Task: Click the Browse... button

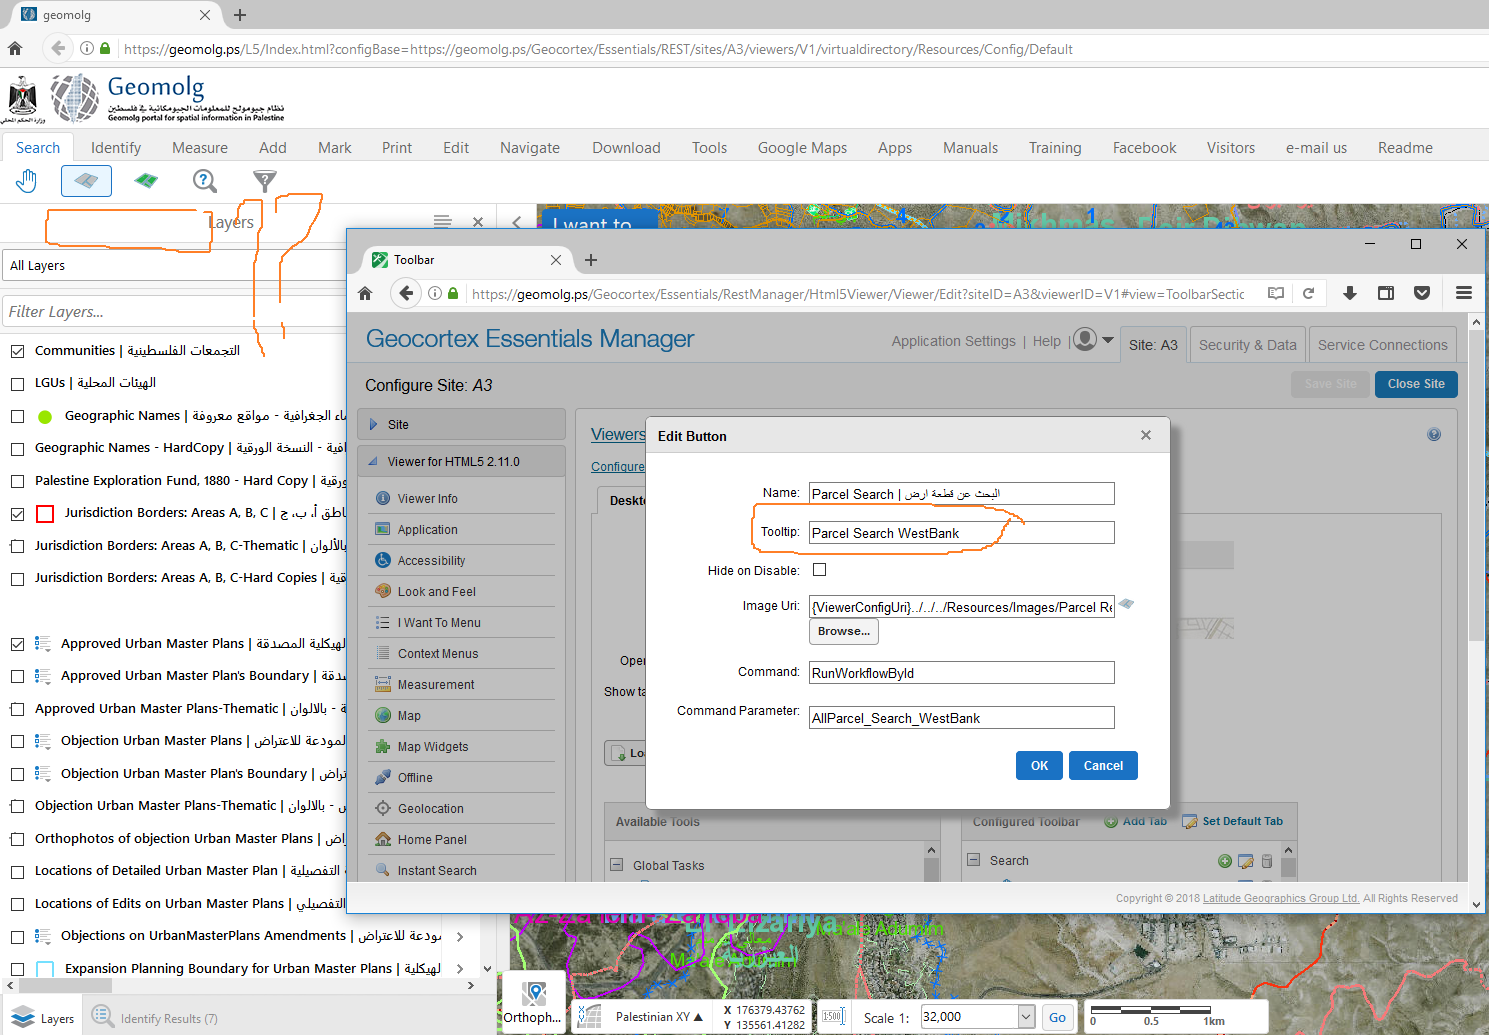Action: [x=844, y=632]
